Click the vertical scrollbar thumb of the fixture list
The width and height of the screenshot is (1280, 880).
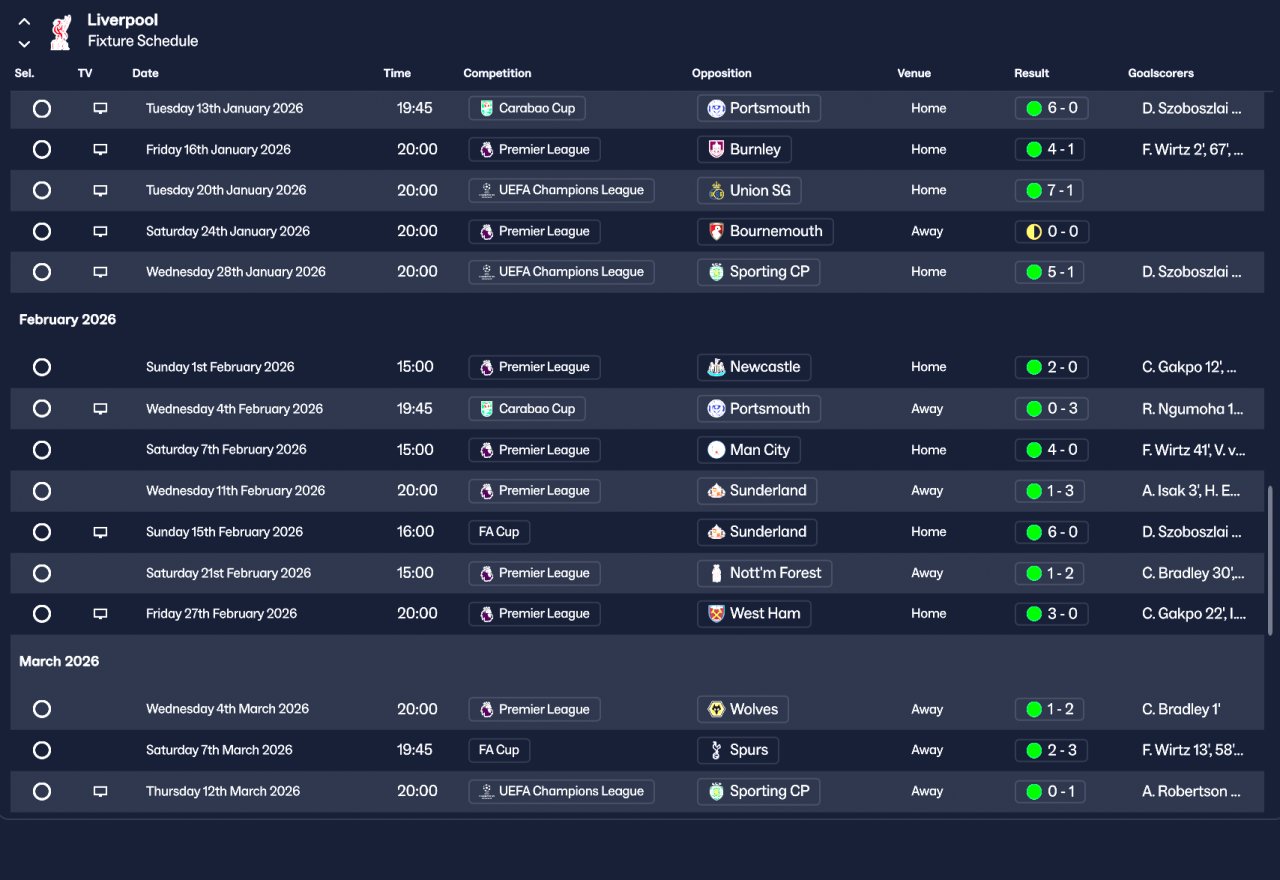pos(1270,560)
